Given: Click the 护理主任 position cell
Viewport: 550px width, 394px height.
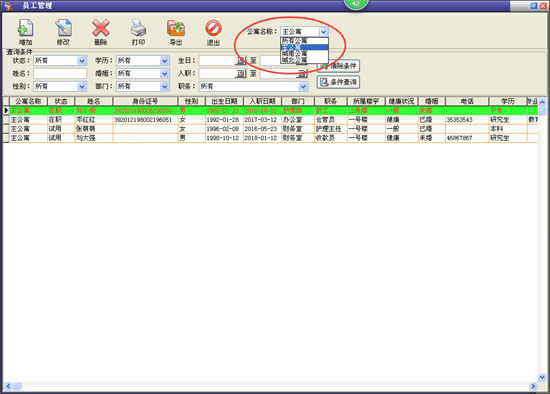Looking at the screenshot, I should tap(331, 129).
